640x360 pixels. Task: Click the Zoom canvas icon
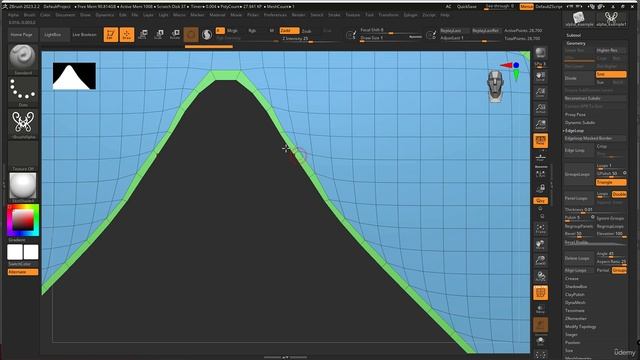pyautogui.click(x=540, y=93)
